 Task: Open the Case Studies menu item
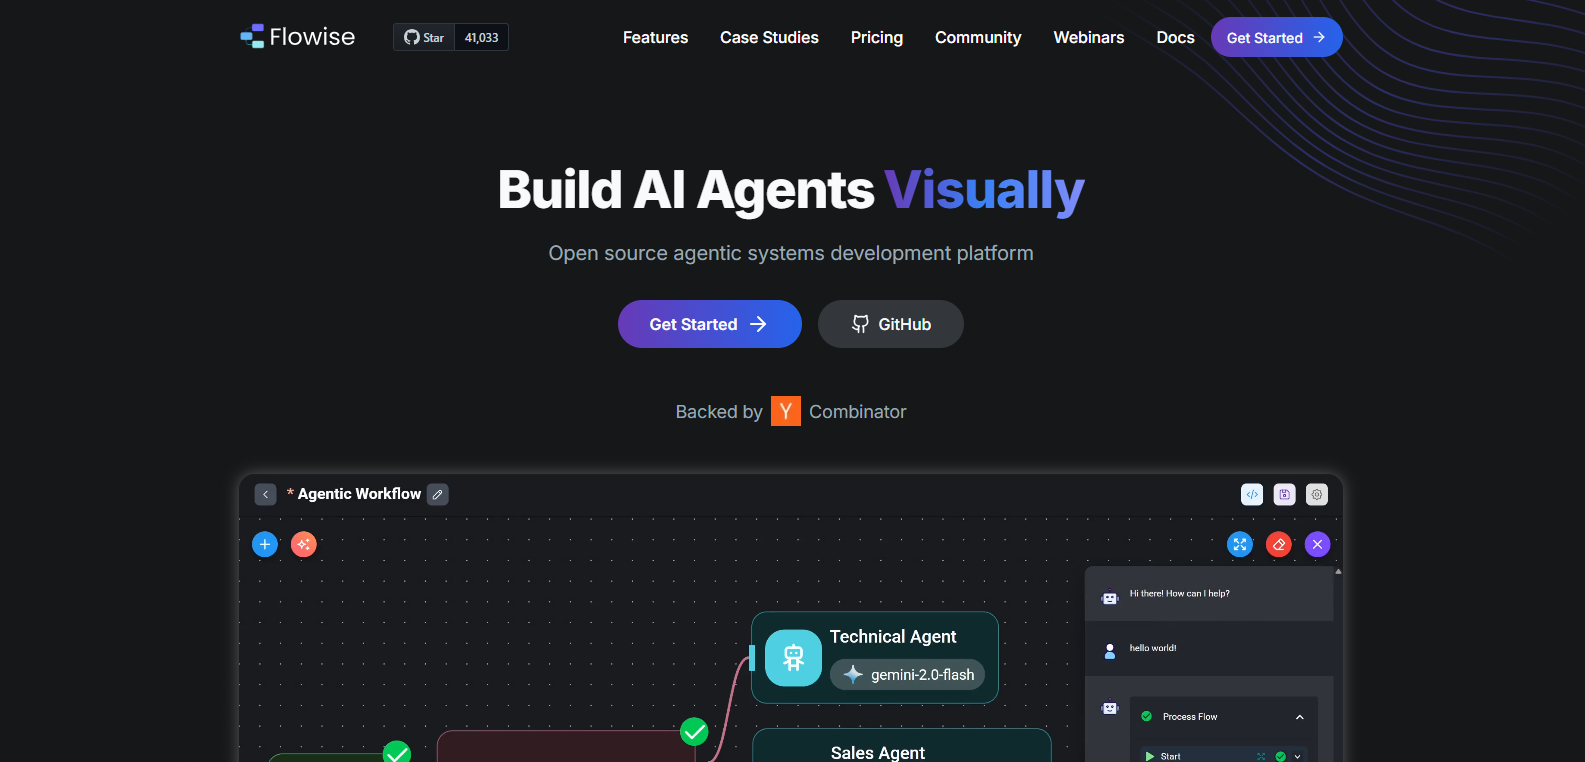coord(769,37)
